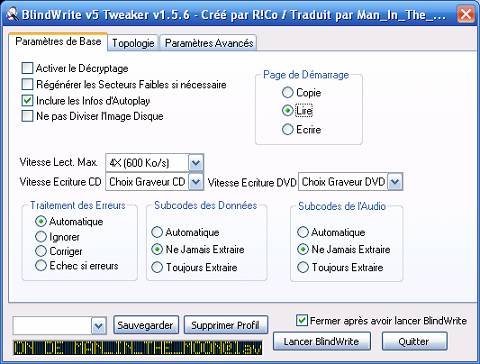This screenshot has height=364, width=480.
Task: Click Lancer BlindWrite button
Action: pyautogui.click(x=321, y=341)
